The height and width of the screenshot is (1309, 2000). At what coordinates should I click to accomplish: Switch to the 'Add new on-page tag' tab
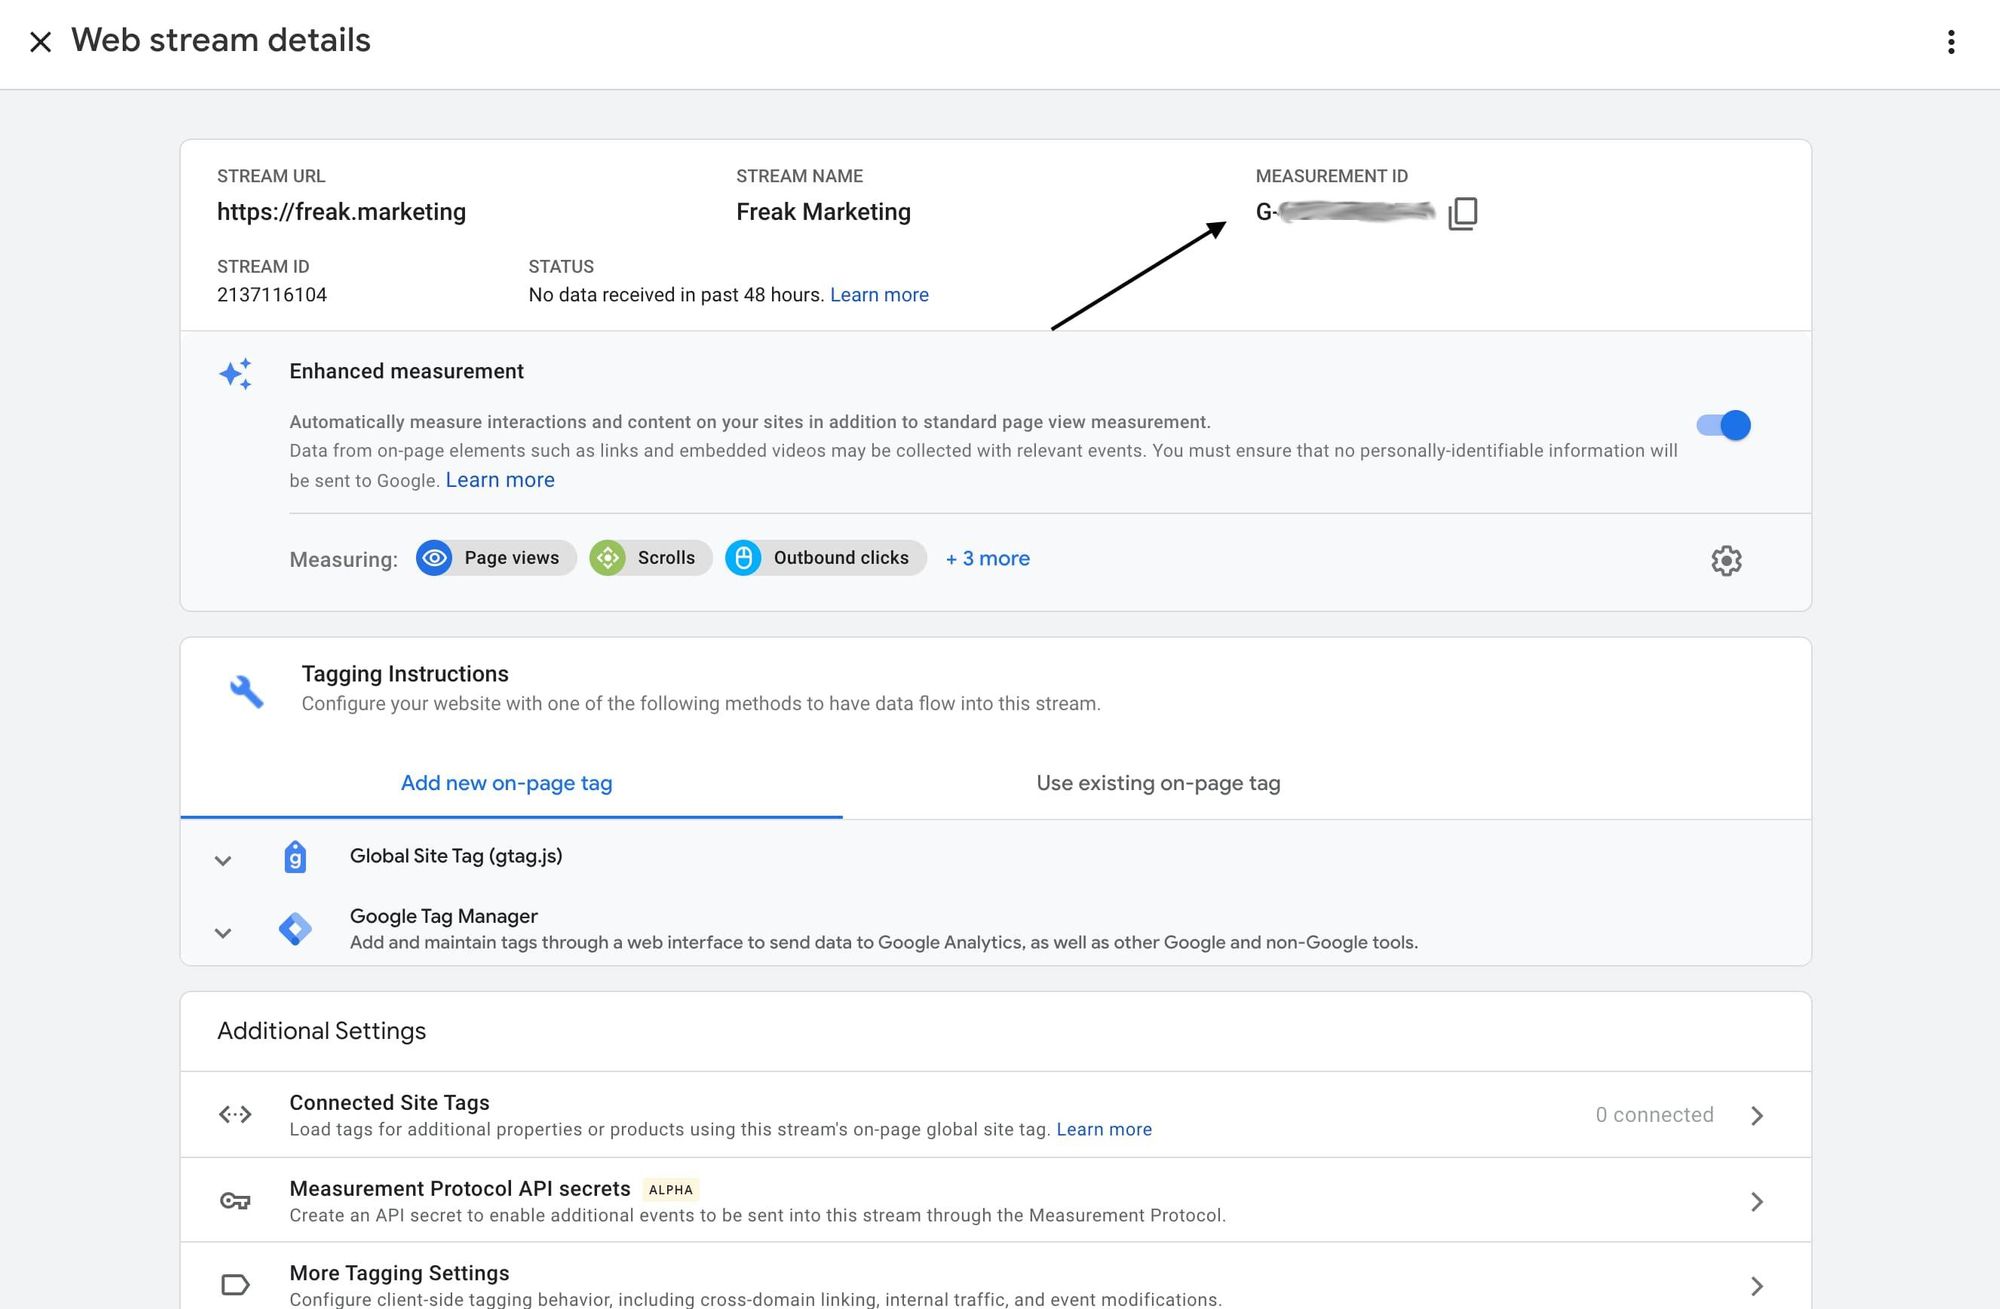click(507, 783)
